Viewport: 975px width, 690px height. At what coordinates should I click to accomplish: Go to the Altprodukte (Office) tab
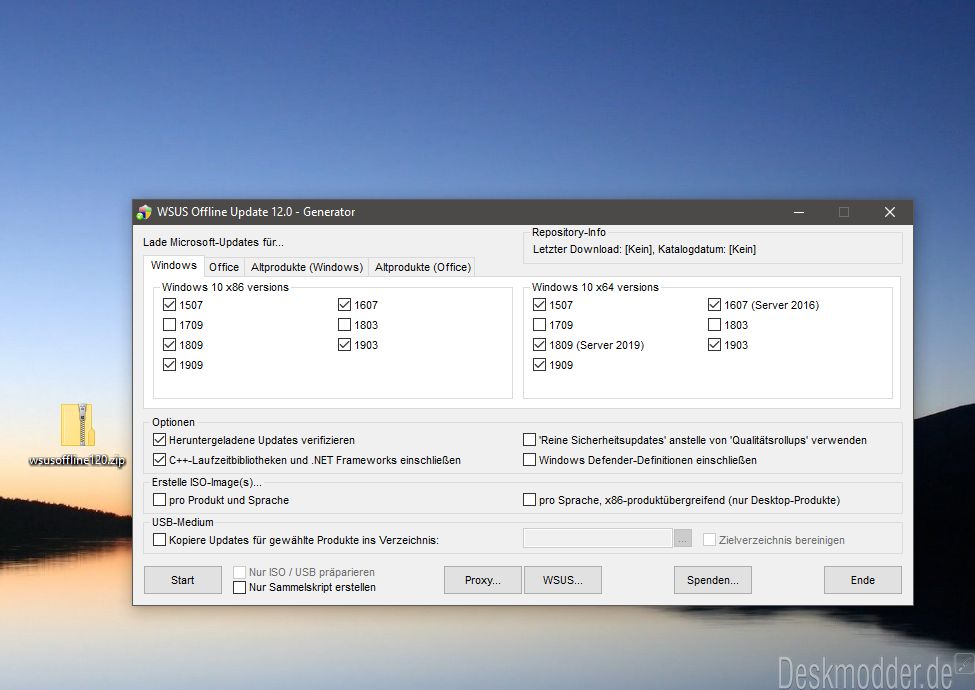pyautogui.click(x=422, y=267)
